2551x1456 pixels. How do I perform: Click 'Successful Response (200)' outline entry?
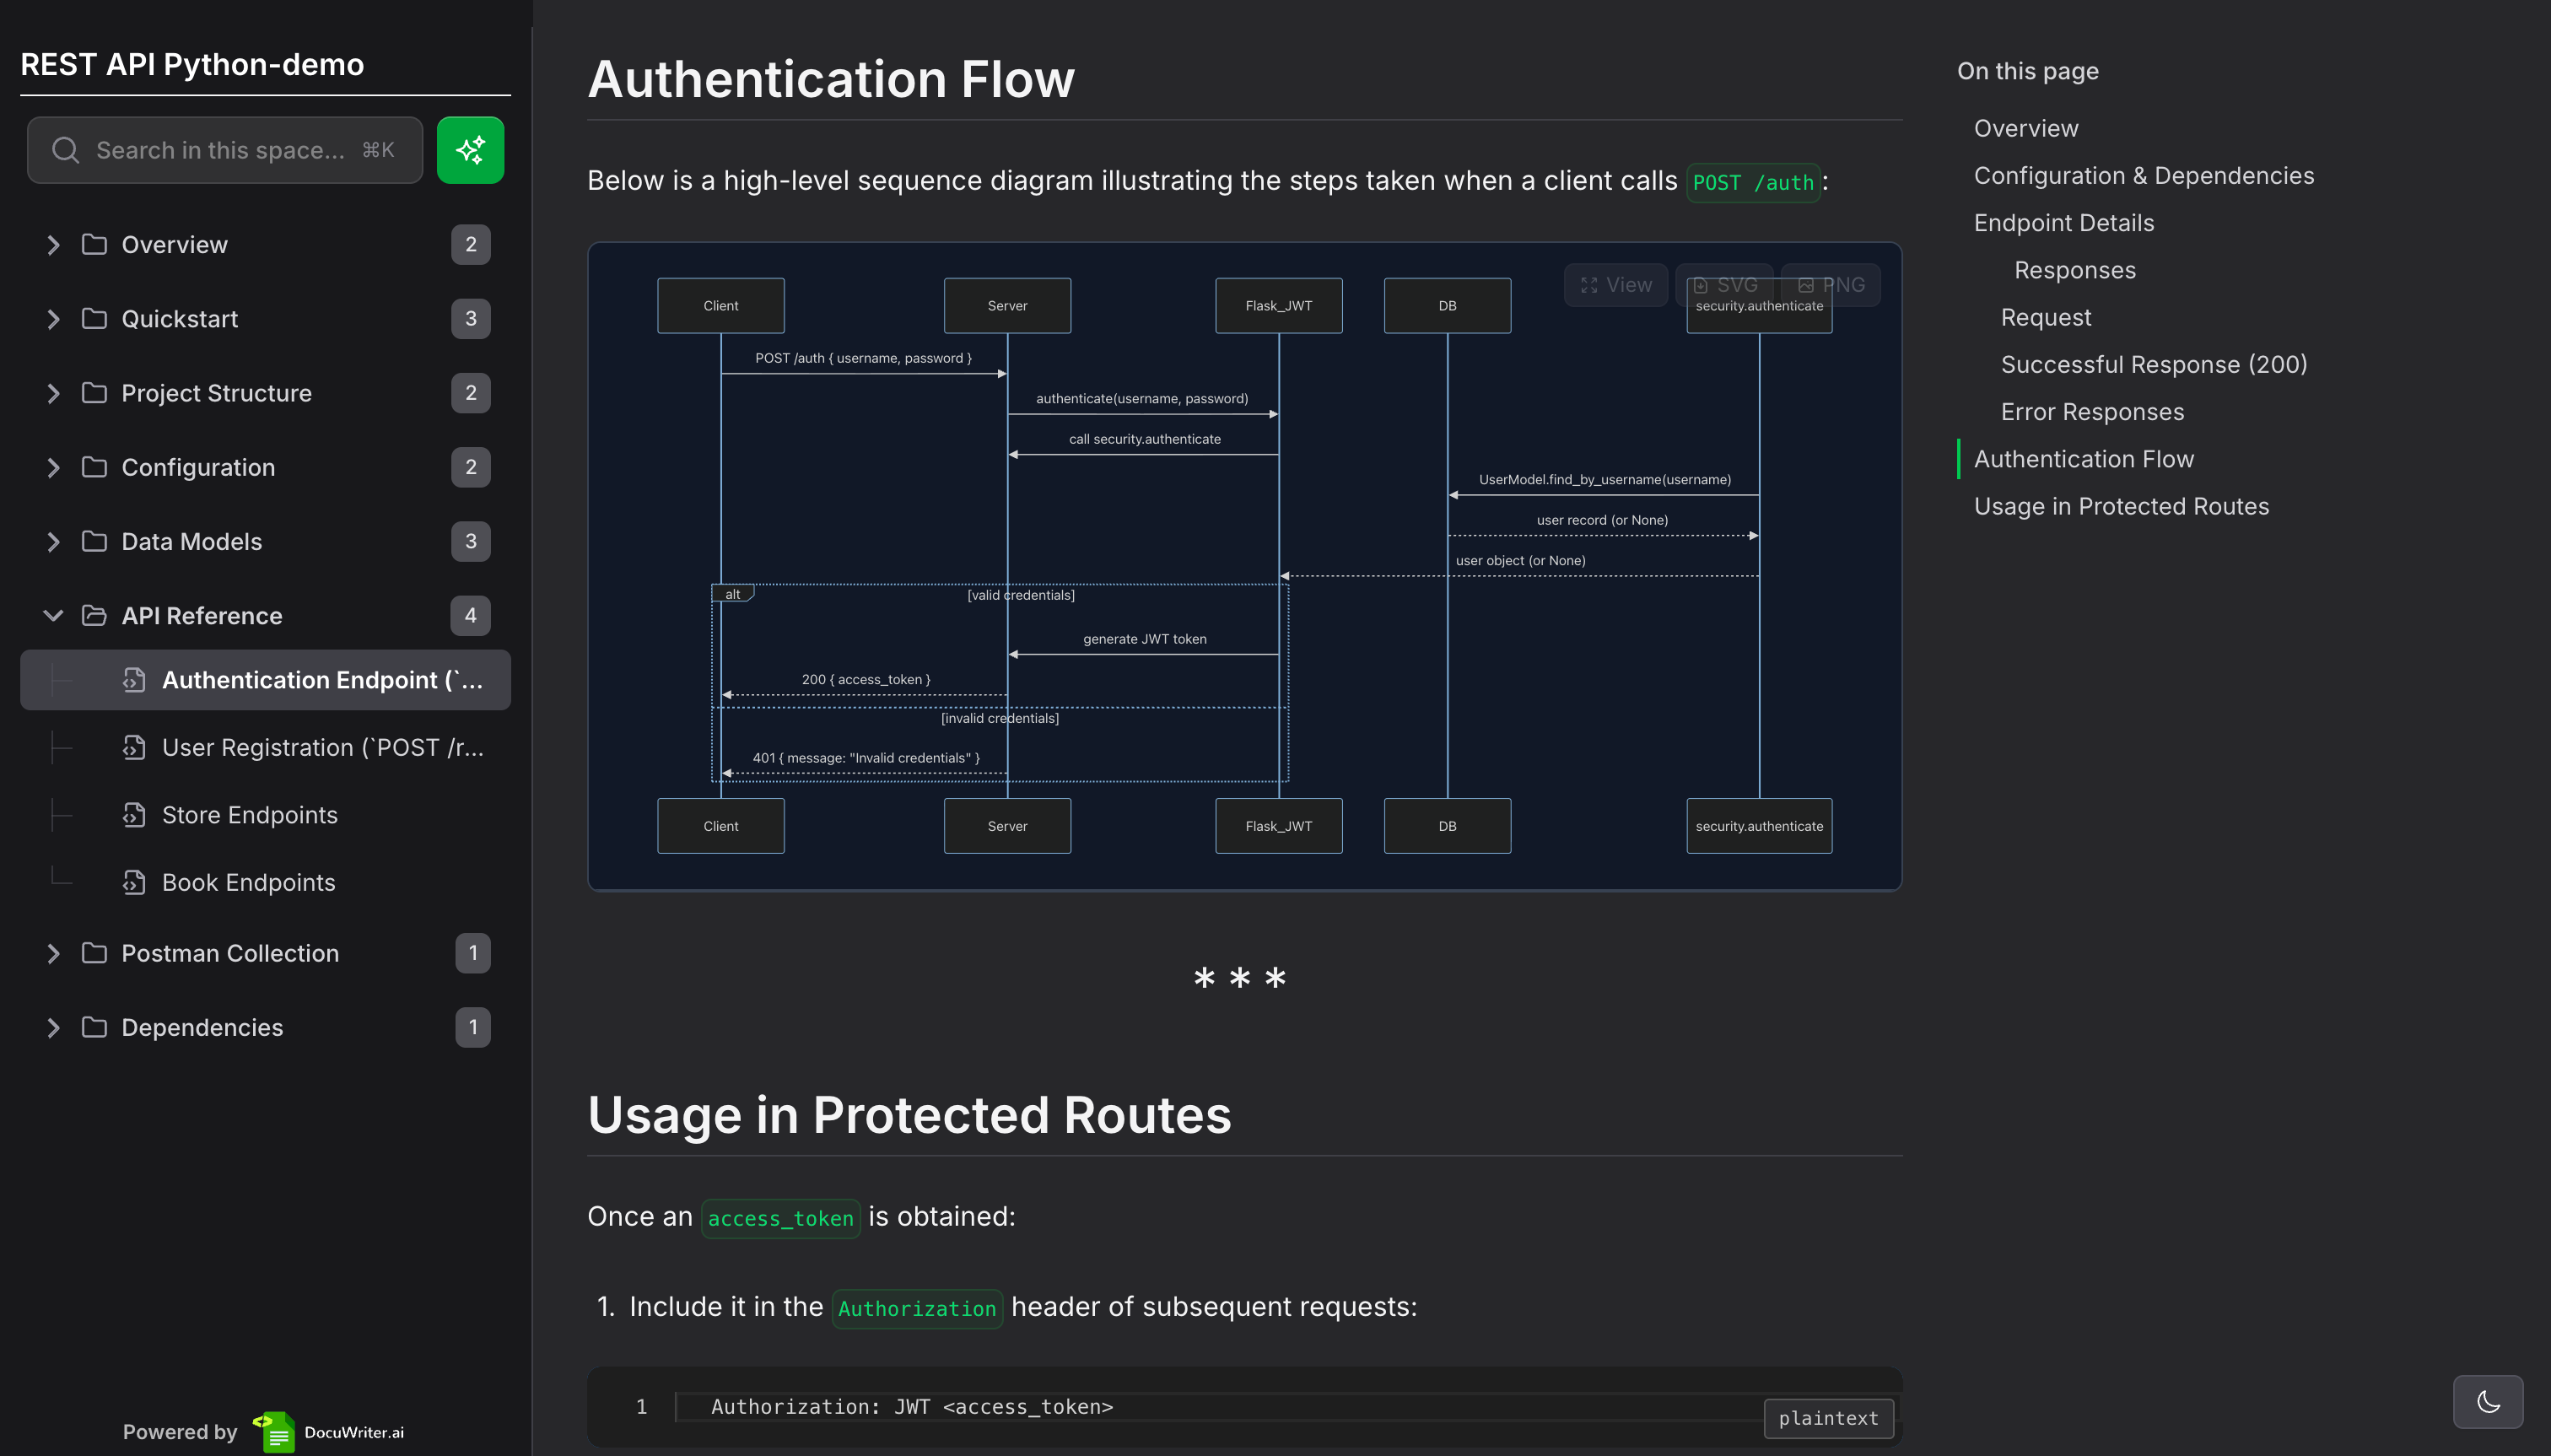(x=2154, y=364)
